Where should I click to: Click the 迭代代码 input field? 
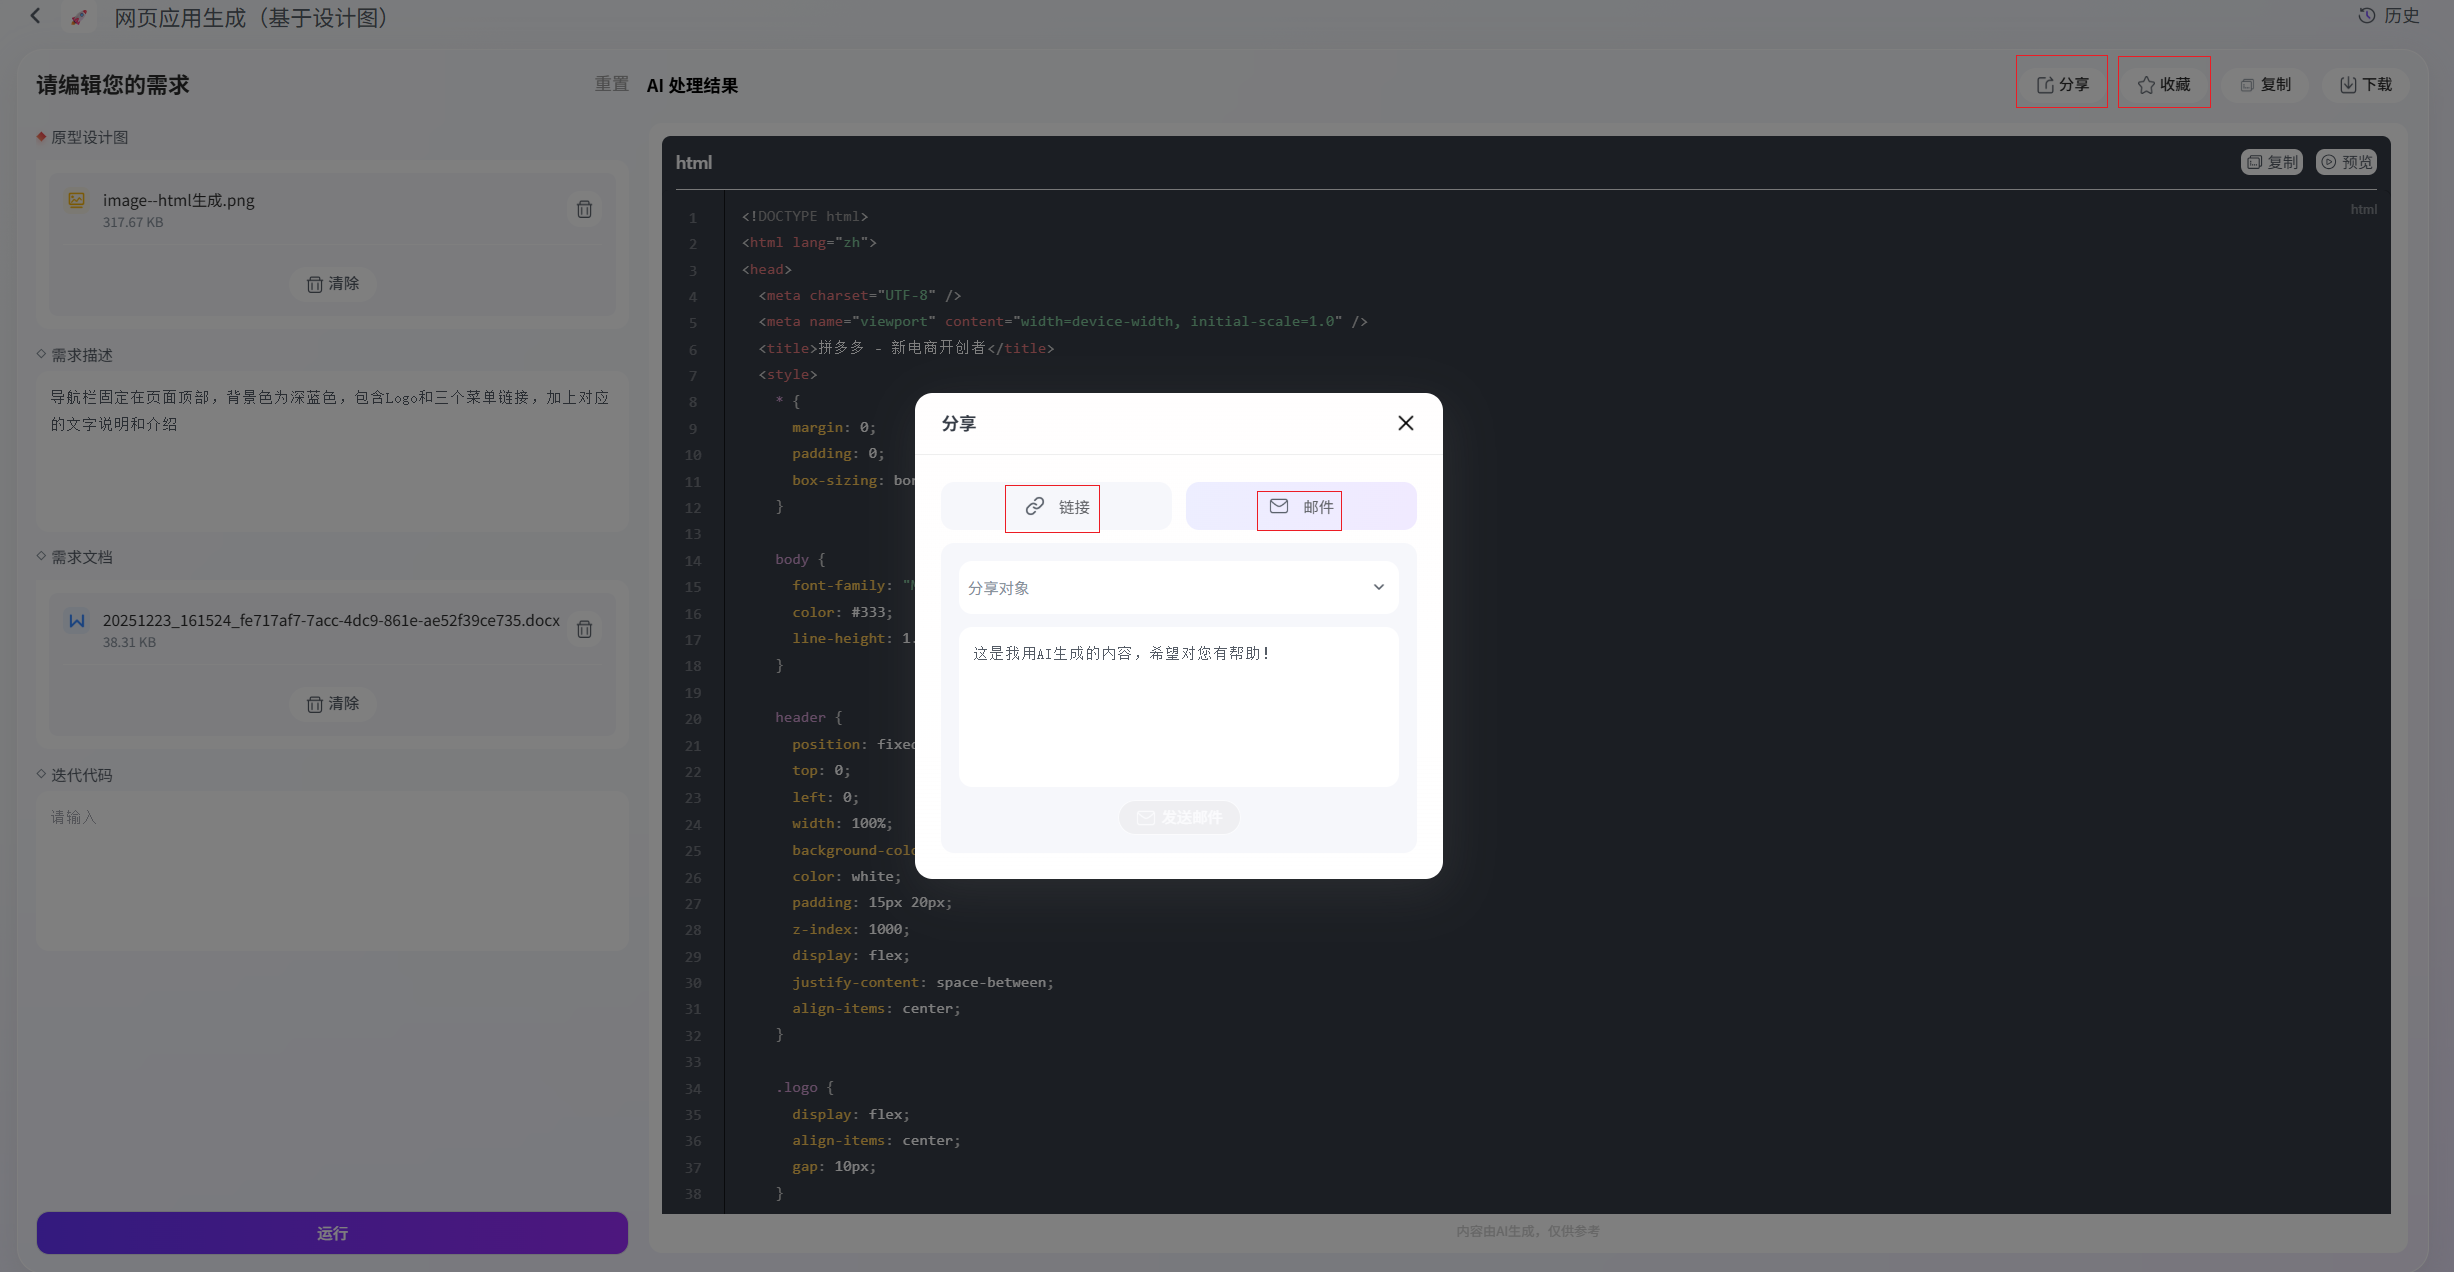332,870
